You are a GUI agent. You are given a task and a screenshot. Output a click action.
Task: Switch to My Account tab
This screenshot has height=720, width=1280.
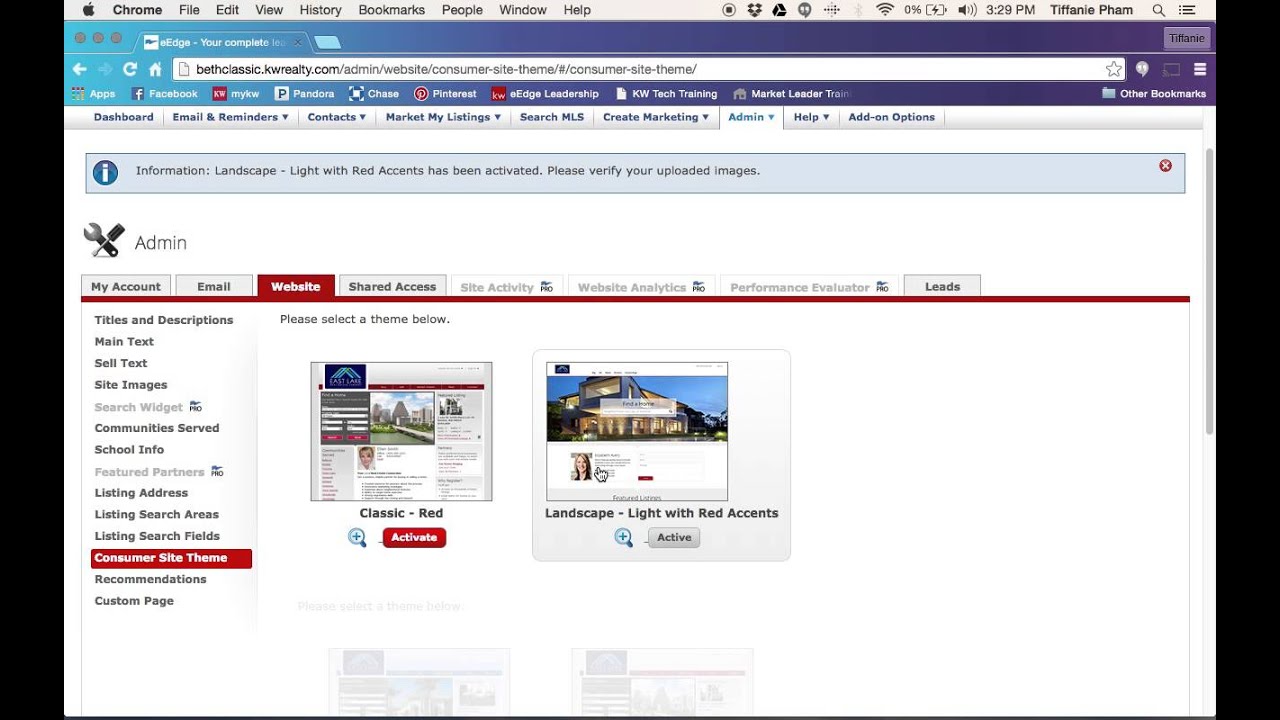[126, 287]
